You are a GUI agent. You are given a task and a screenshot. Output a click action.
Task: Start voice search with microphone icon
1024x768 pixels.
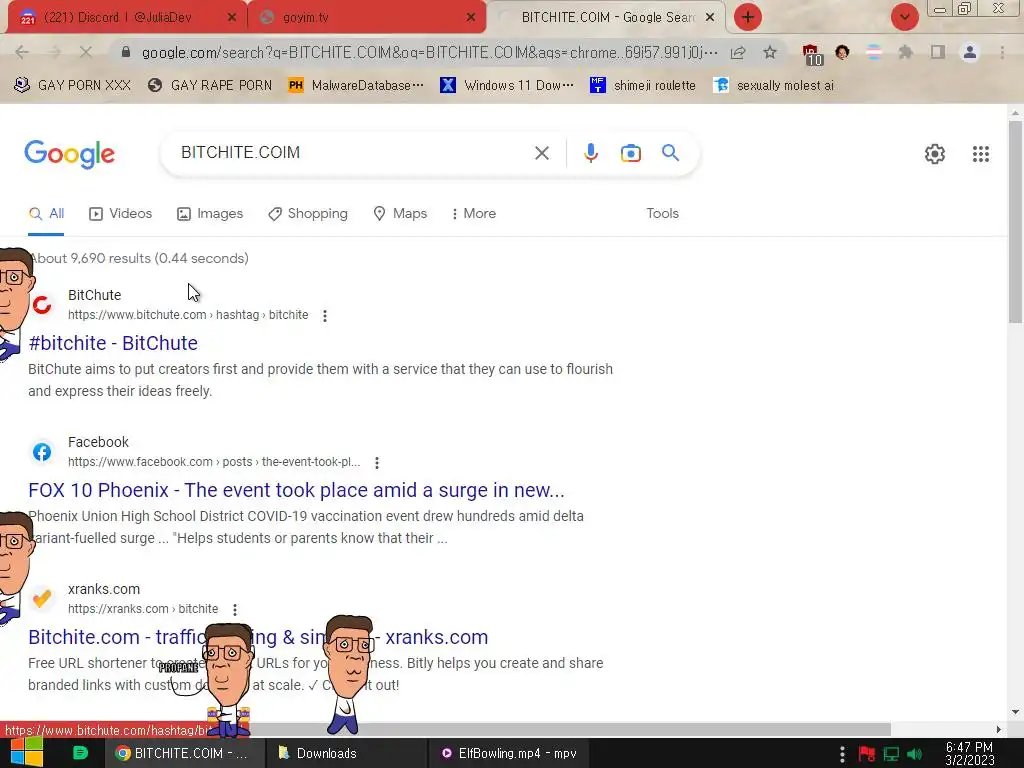point(590,153)
